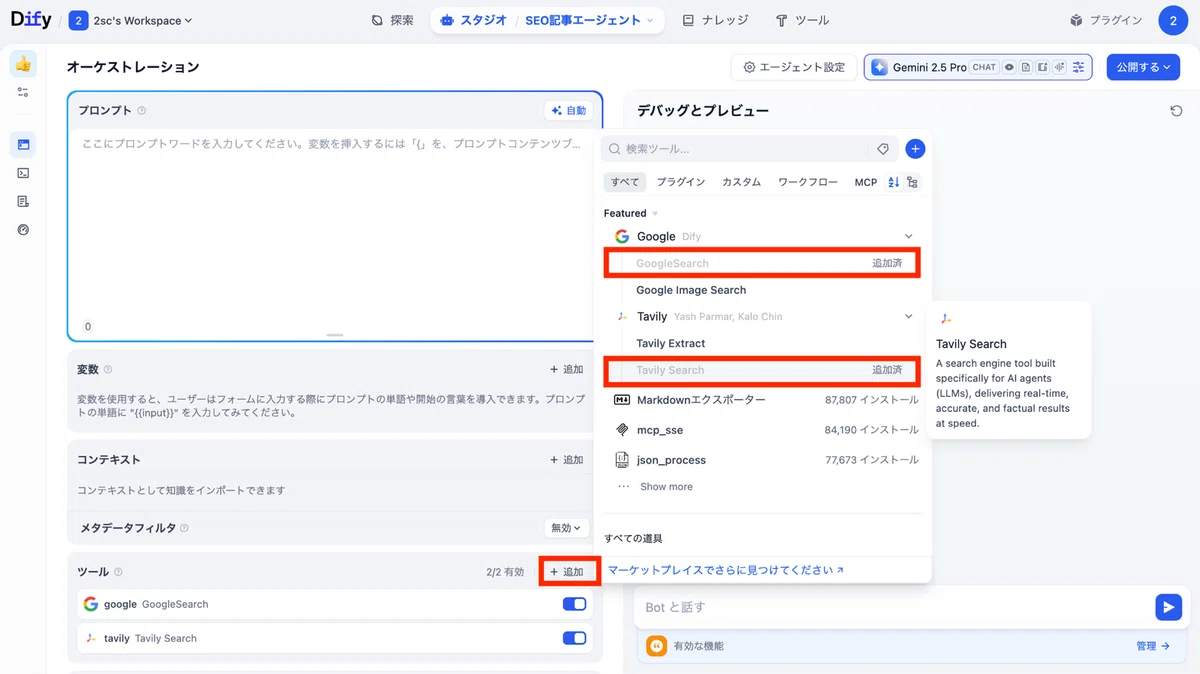Image resolution: width=1200 pixels, height=674 pixels.
Task: Open the thumbs-up app icon in sidebar
Action: (23, 64)
